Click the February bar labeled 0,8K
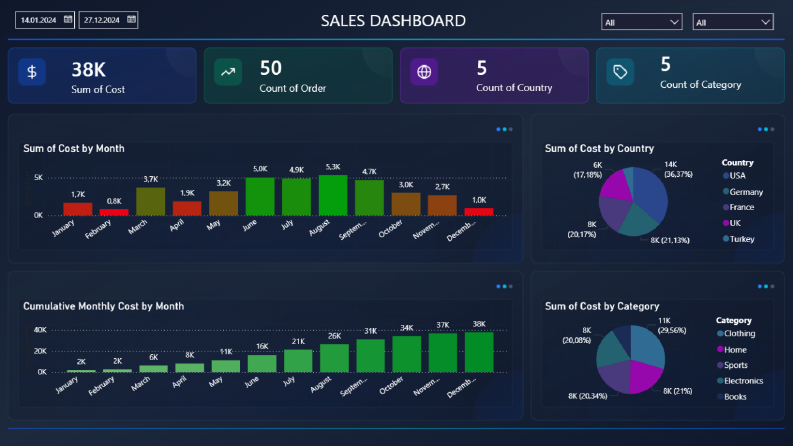Screen dimensions: 793x446 point(114,212)
